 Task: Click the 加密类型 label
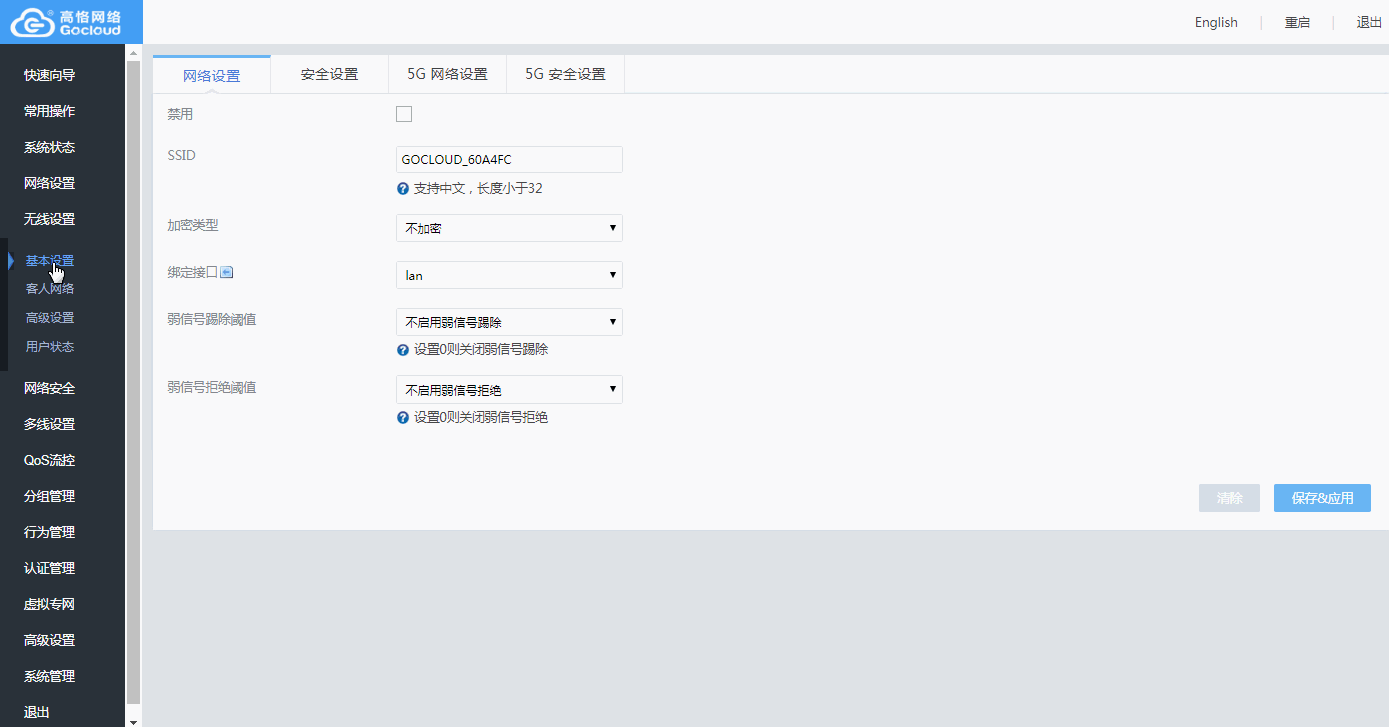click(x=193, y=225)
